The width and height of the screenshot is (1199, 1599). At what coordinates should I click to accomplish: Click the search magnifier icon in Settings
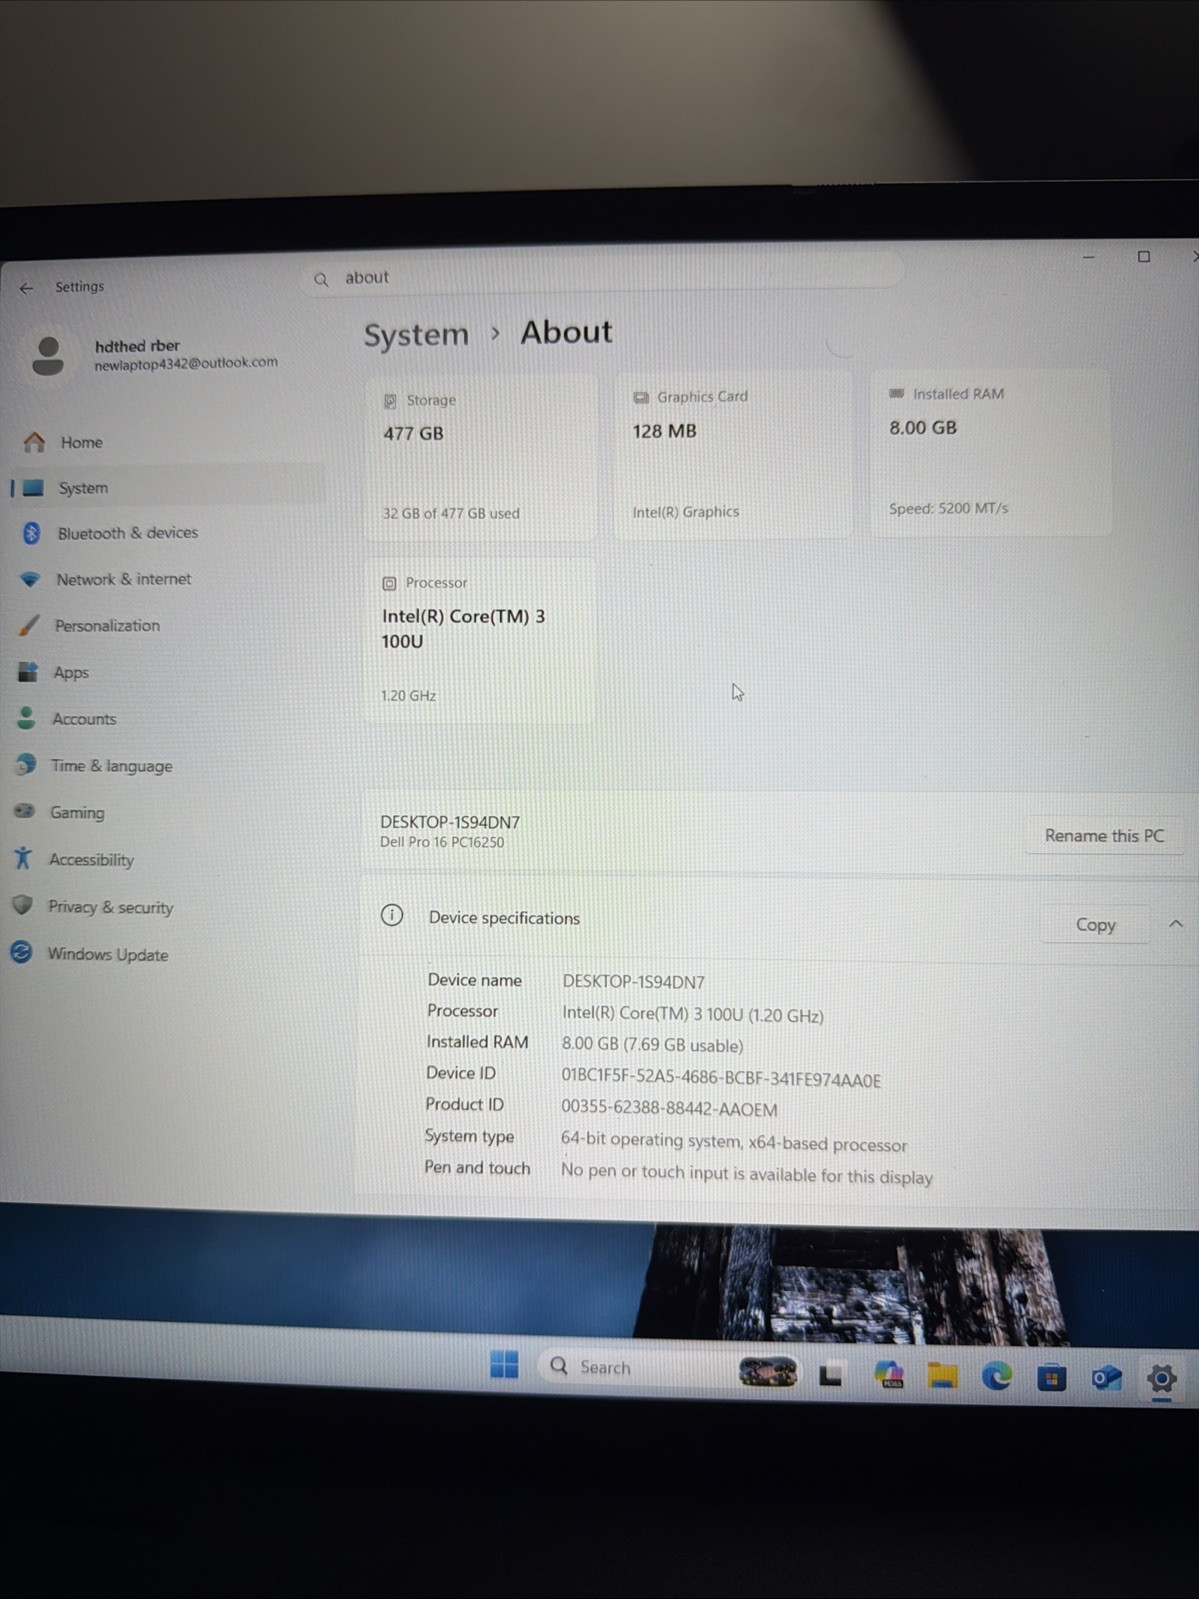pyautogui.click(x=321, y=280)
